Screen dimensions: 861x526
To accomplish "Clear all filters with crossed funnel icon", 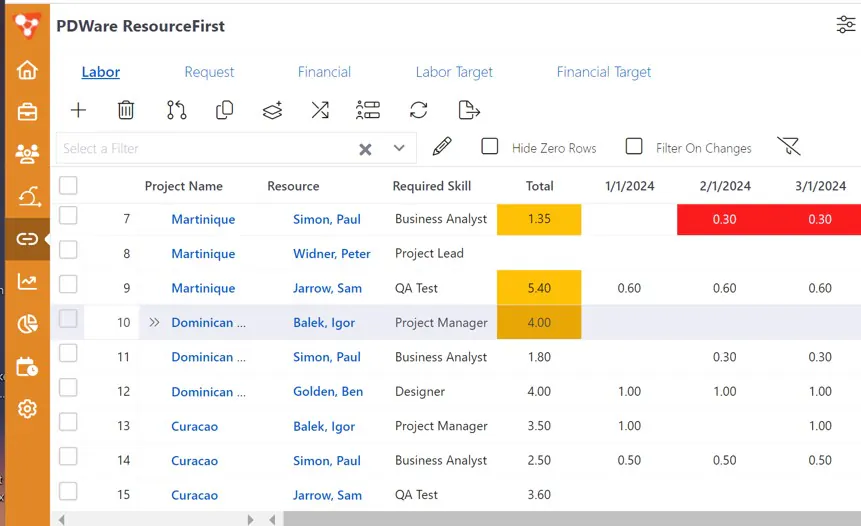I will point(789,147).
